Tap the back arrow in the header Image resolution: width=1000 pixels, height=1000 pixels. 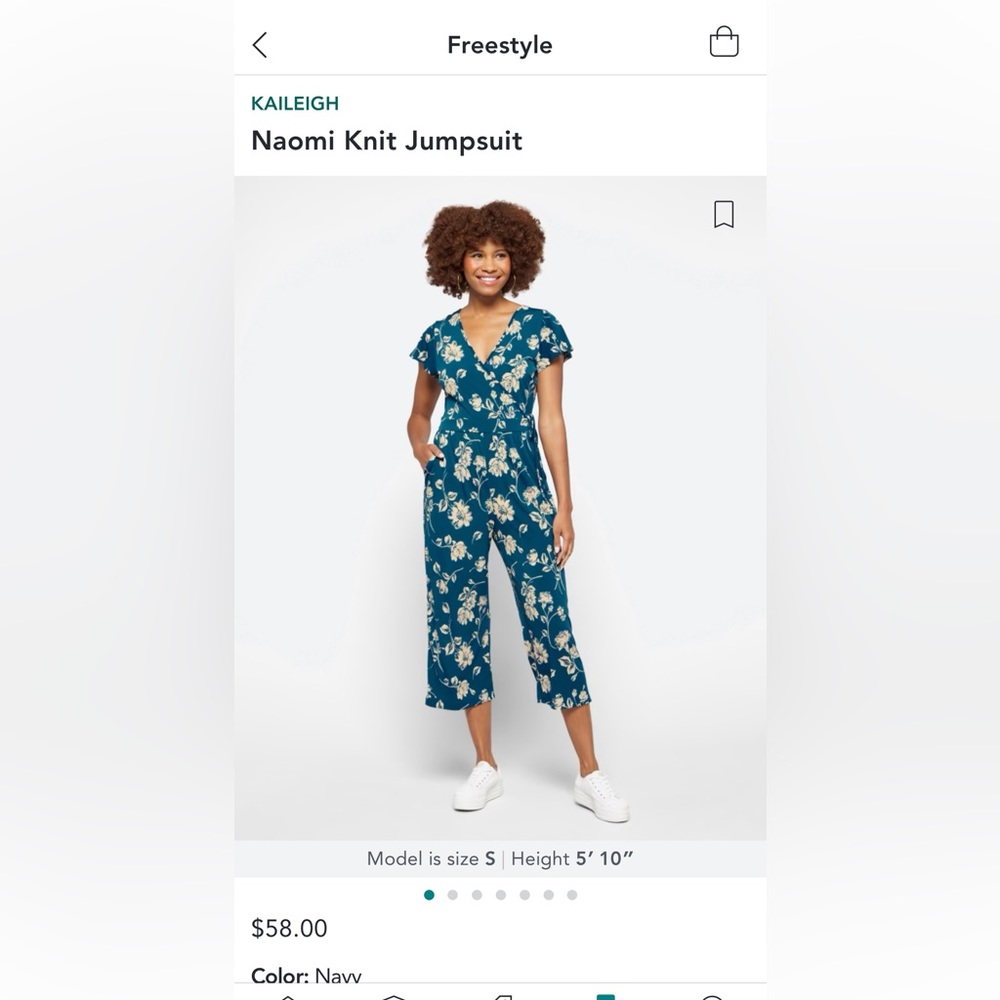[260, 45]
